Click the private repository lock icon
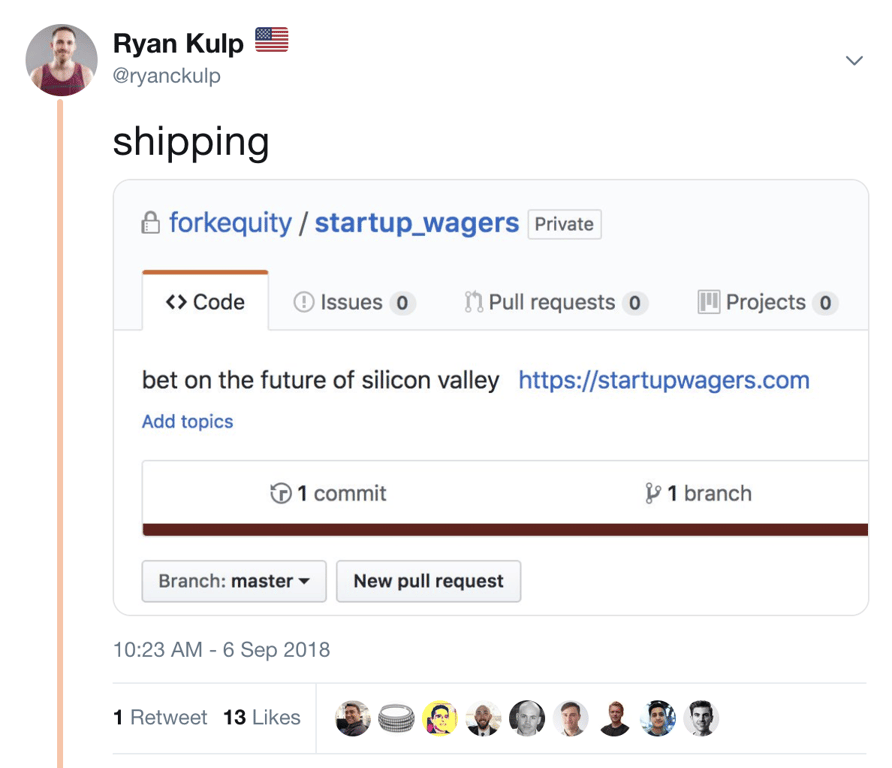The width and height of the screenshot is (892, 768). tap(151, 222)
